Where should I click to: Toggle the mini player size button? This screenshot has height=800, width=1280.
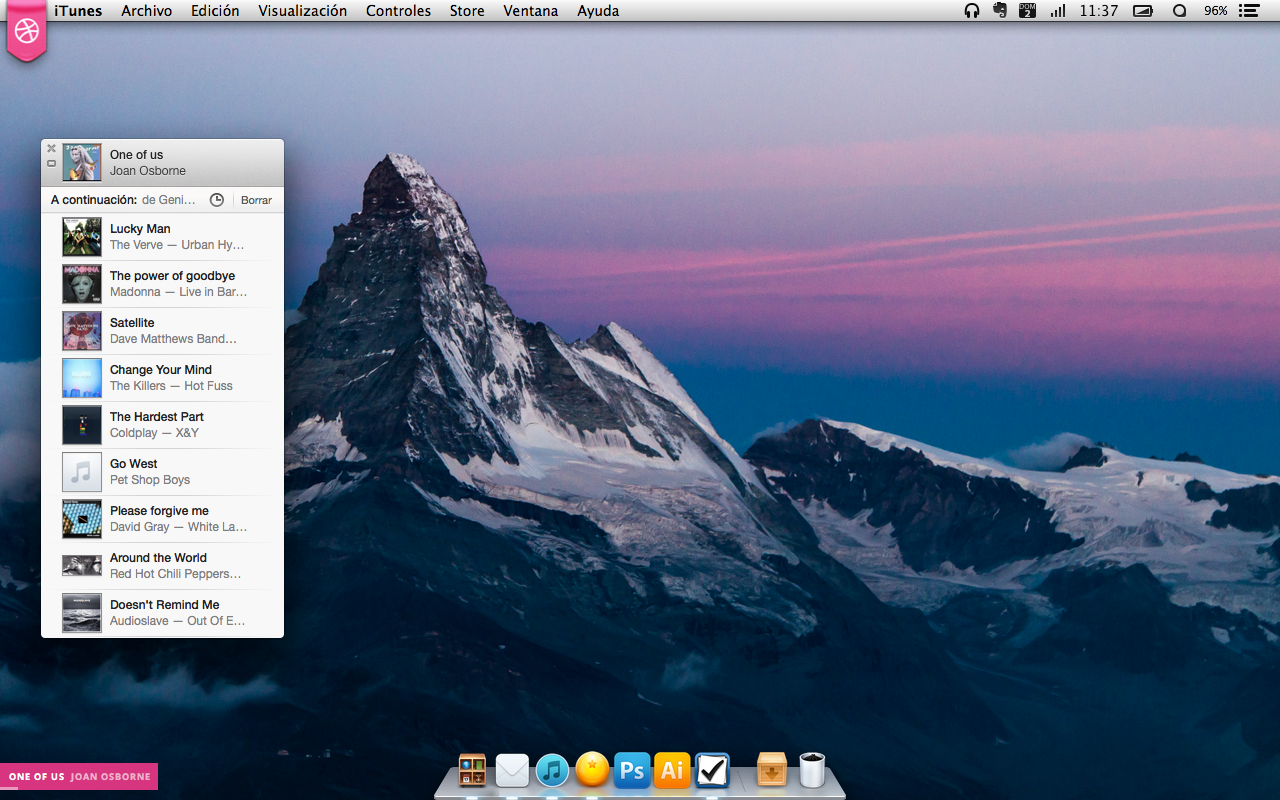(52, 163)
